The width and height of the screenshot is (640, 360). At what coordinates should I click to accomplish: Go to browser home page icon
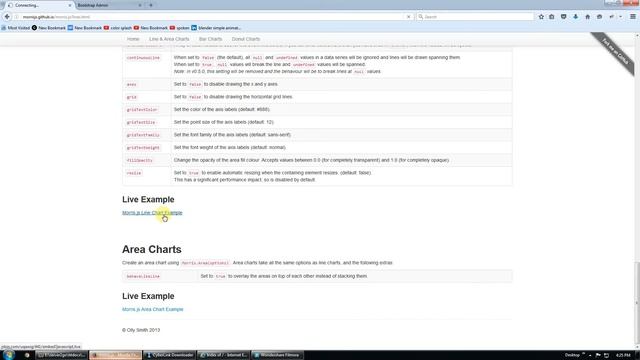click(x=588, y=17)
